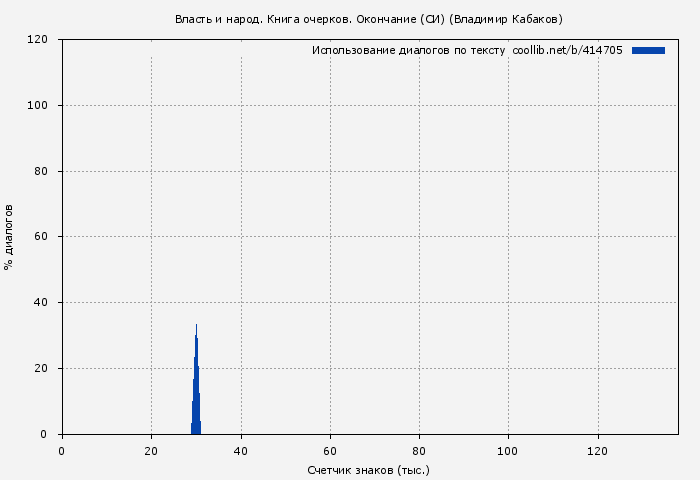The width and height of the screenshot is (700, 480).
Task: Click the 40 tick label on the y-axis
Action: (41, 303)
